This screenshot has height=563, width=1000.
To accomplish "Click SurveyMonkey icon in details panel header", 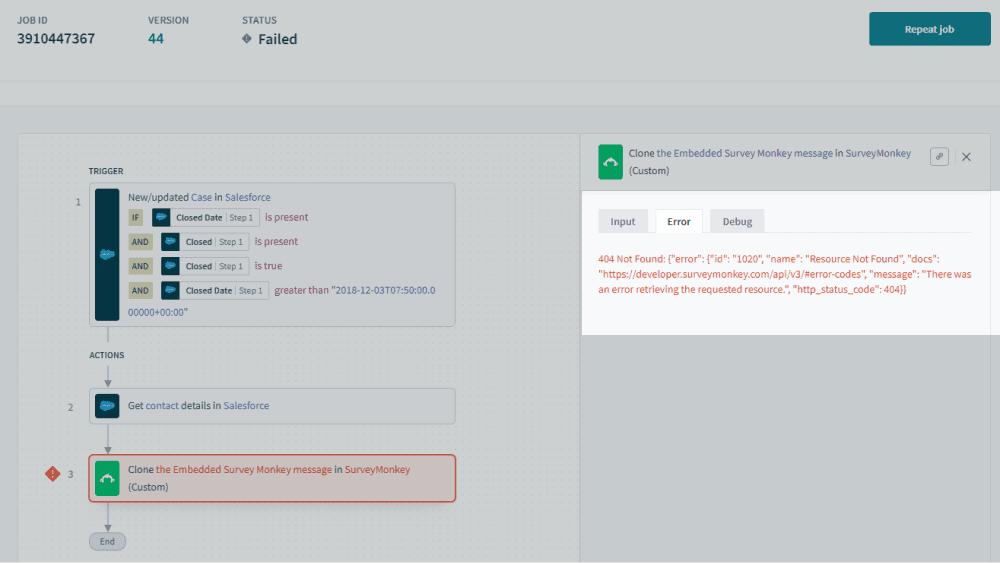I will [610, 162].
